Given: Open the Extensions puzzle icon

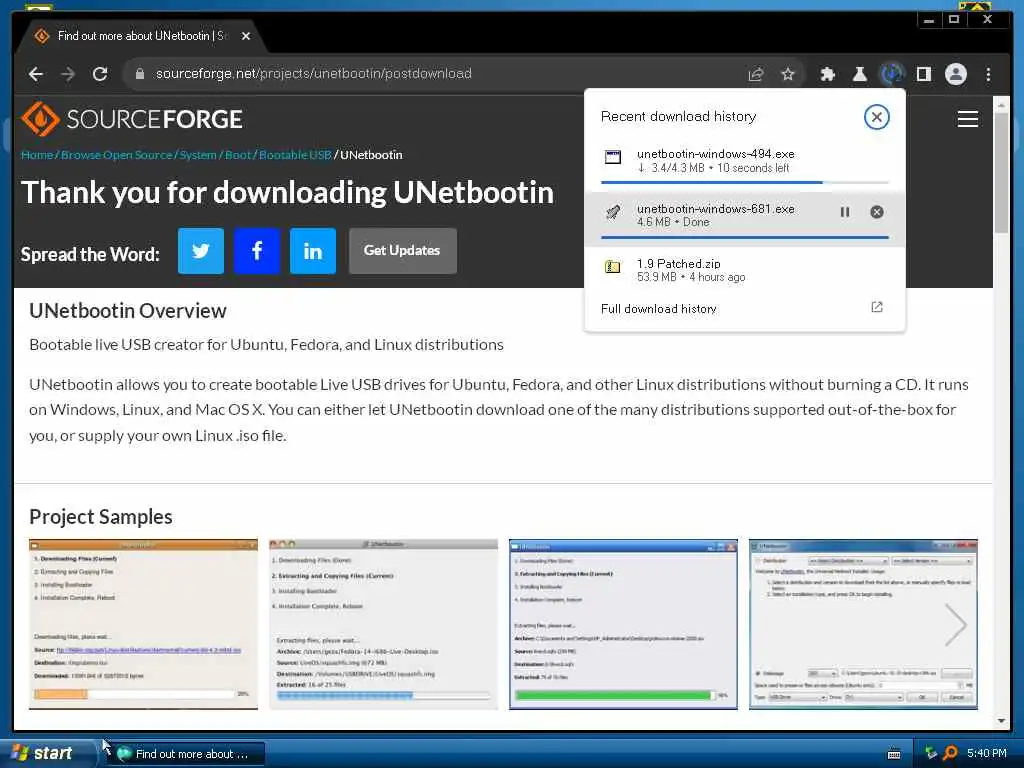Looking at the screenshot, I should click(827, 74).
